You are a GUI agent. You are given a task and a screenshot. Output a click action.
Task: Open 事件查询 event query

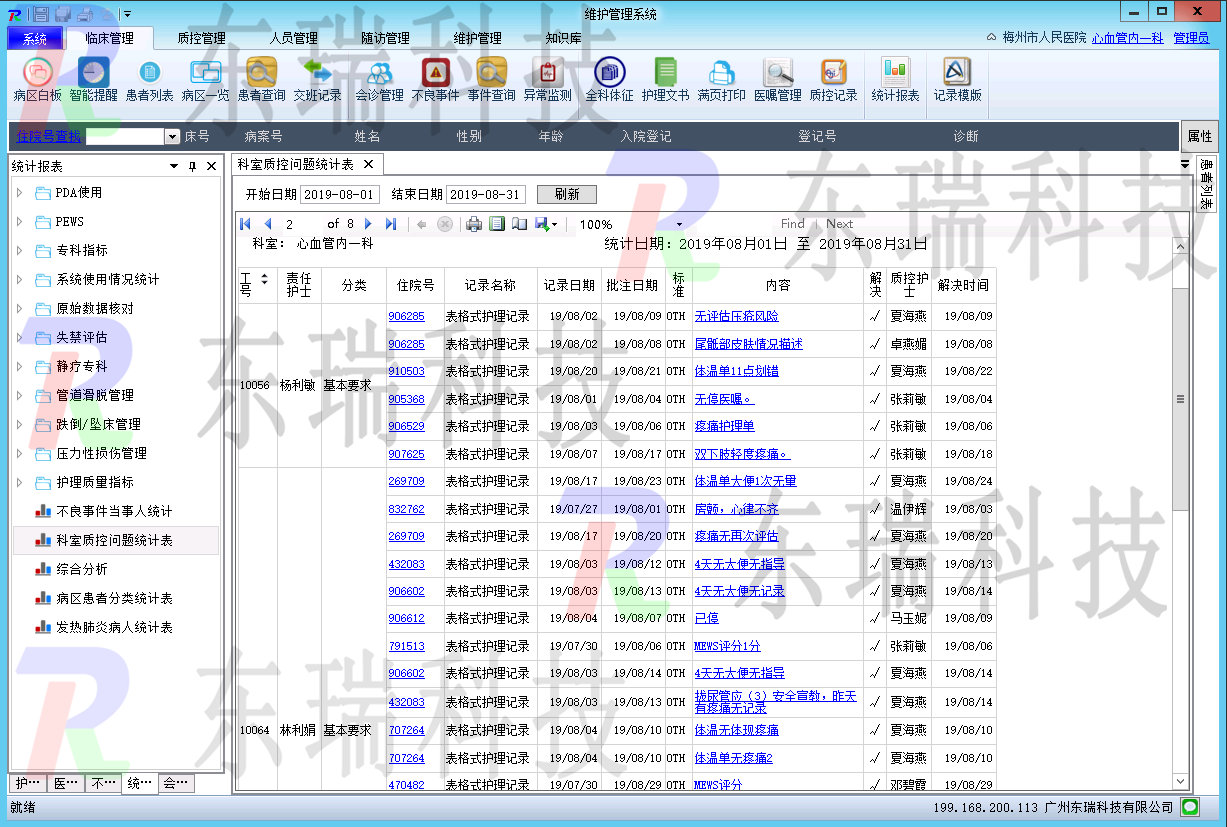(x=491, y=80)
